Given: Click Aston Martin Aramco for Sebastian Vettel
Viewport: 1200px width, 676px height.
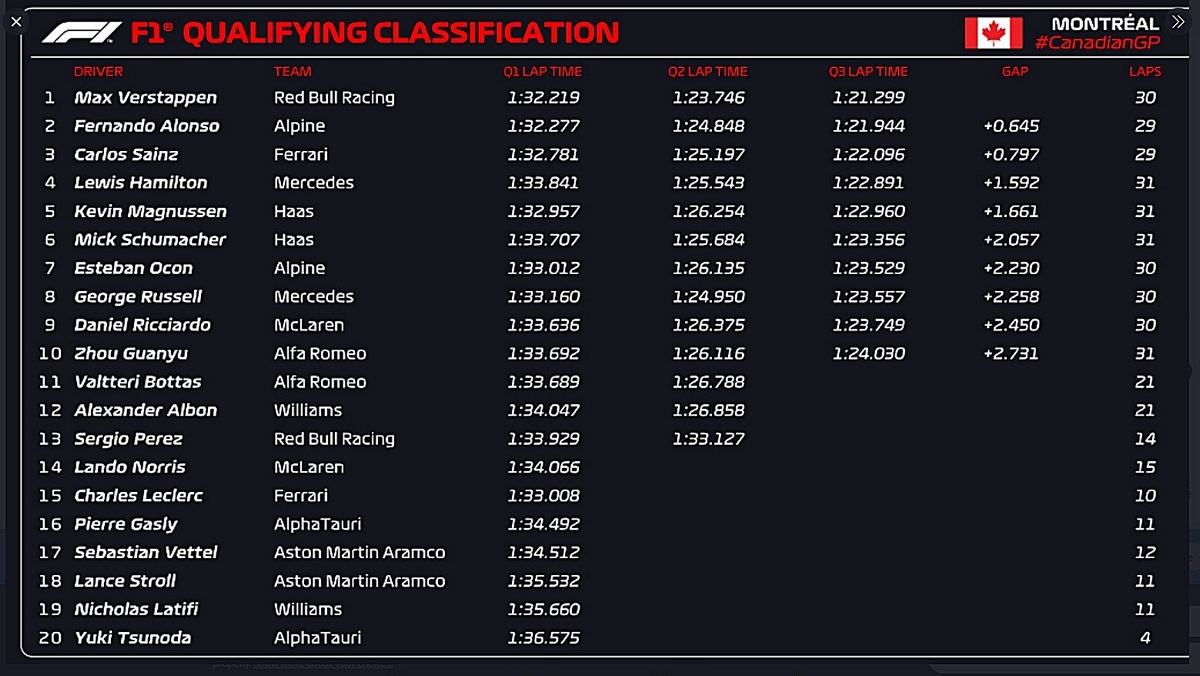Looking at the screenshot, I should (x=360, y=552).
